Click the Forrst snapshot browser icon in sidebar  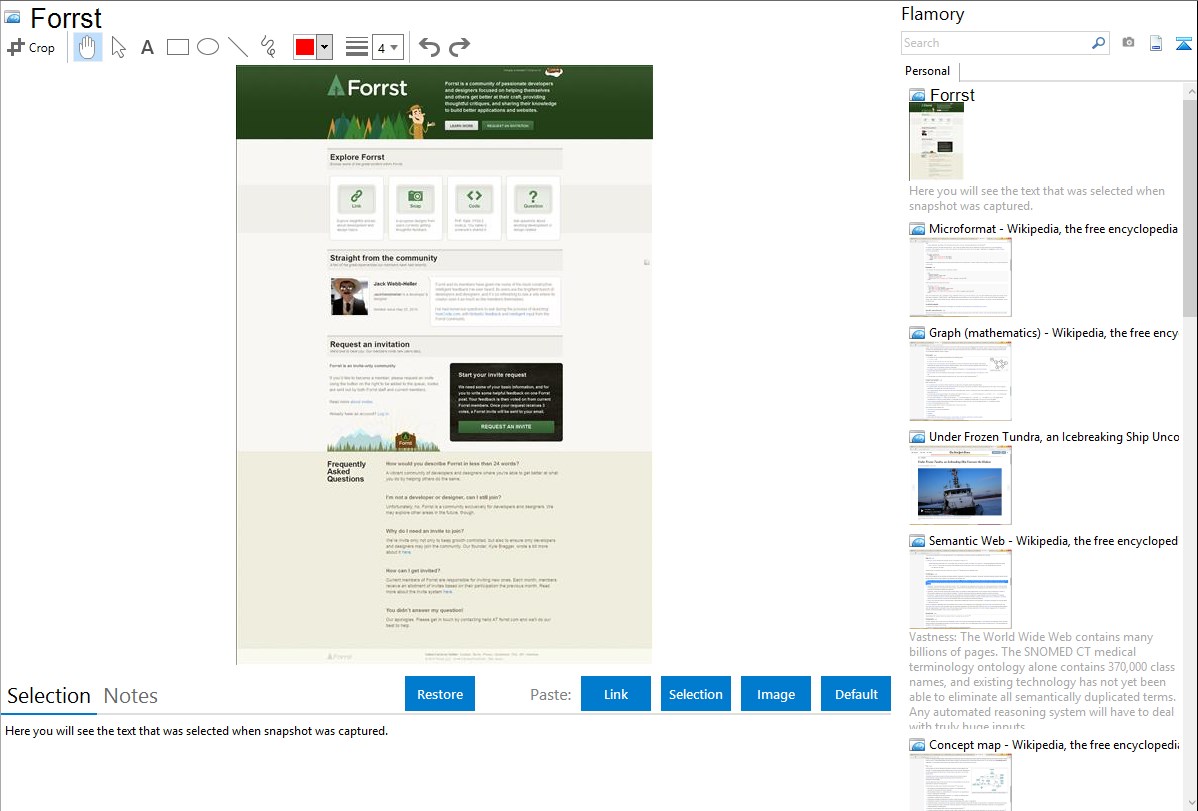tap(917, 96)
